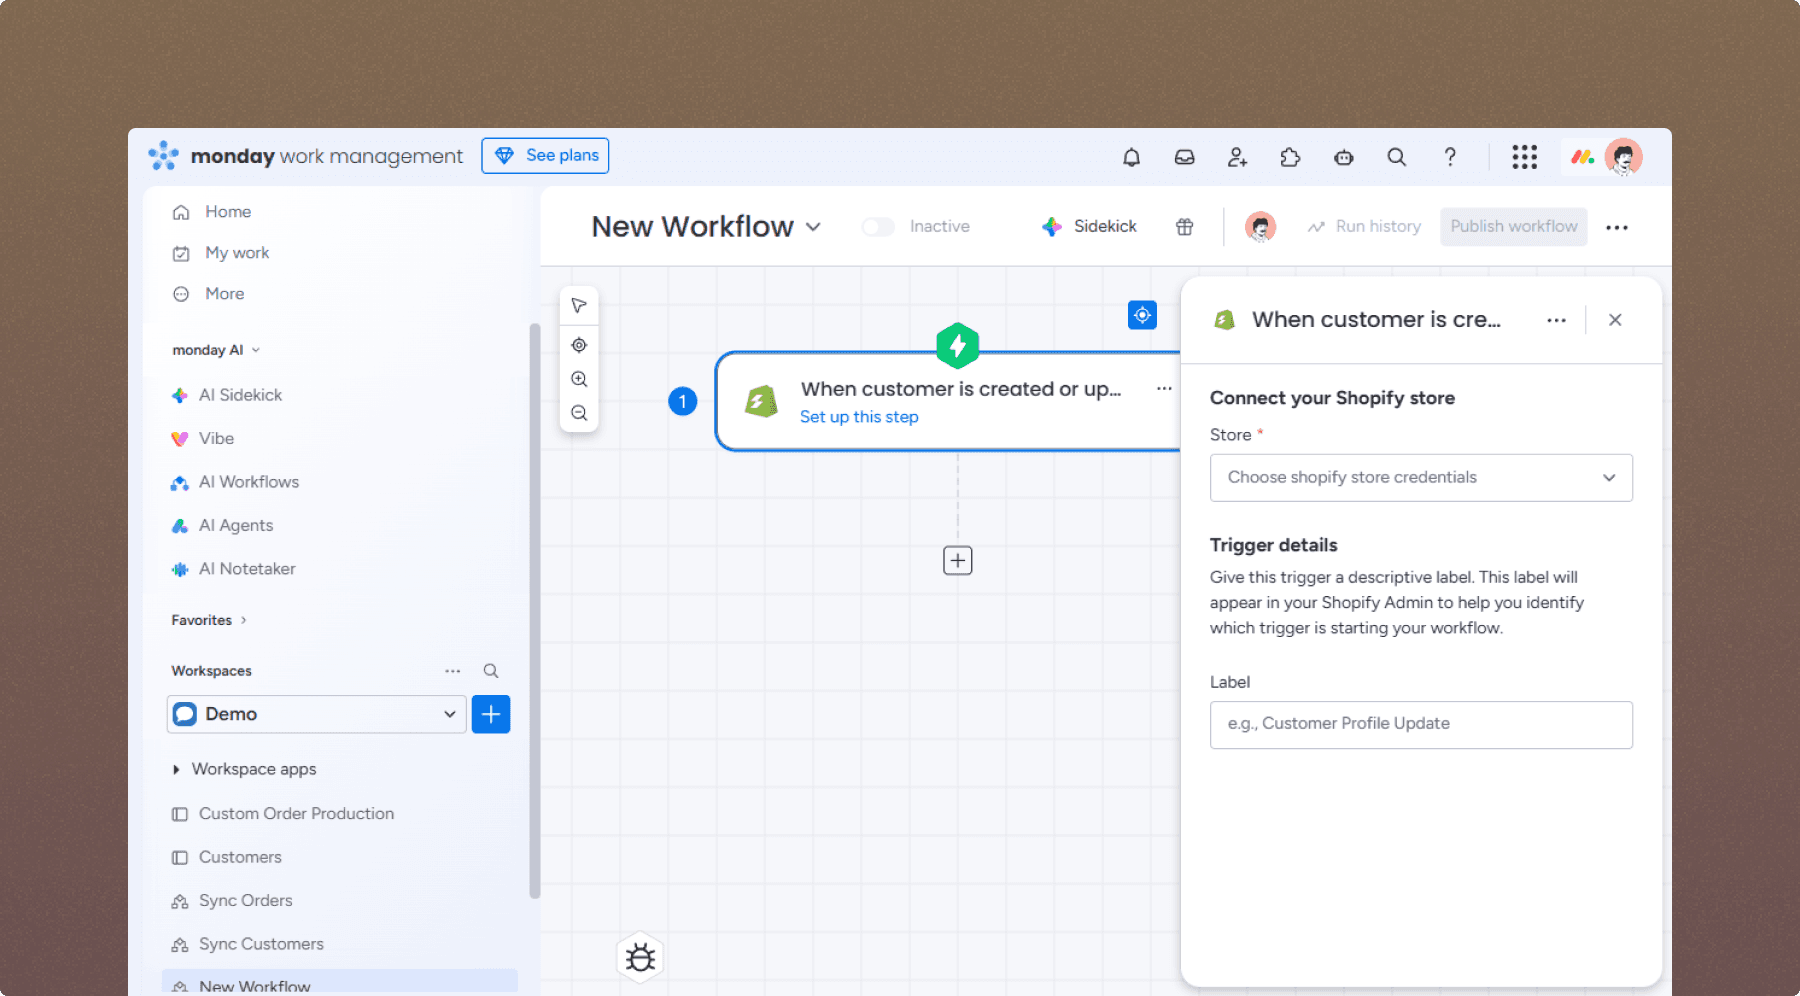
Task: Click the blue locate icon on canvas
Action: pyautogui.click(x=1142, y=315)
